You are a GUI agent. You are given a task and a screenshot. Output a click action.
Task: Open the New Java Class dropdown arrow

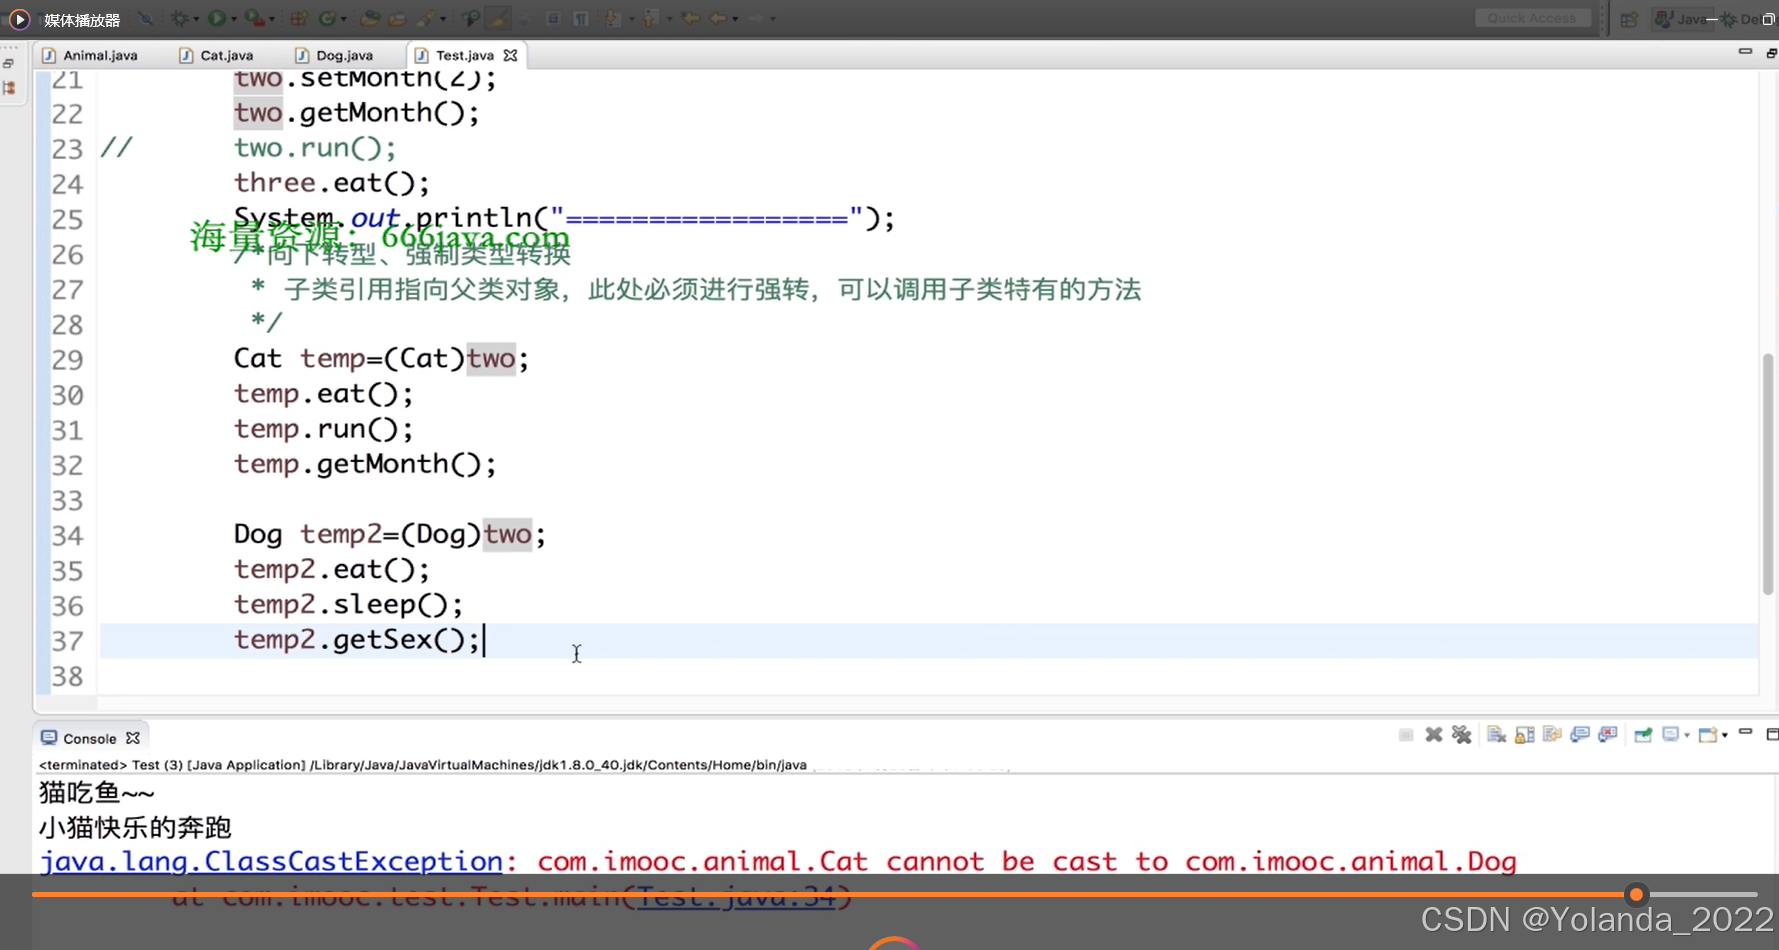tap(344, 19)
